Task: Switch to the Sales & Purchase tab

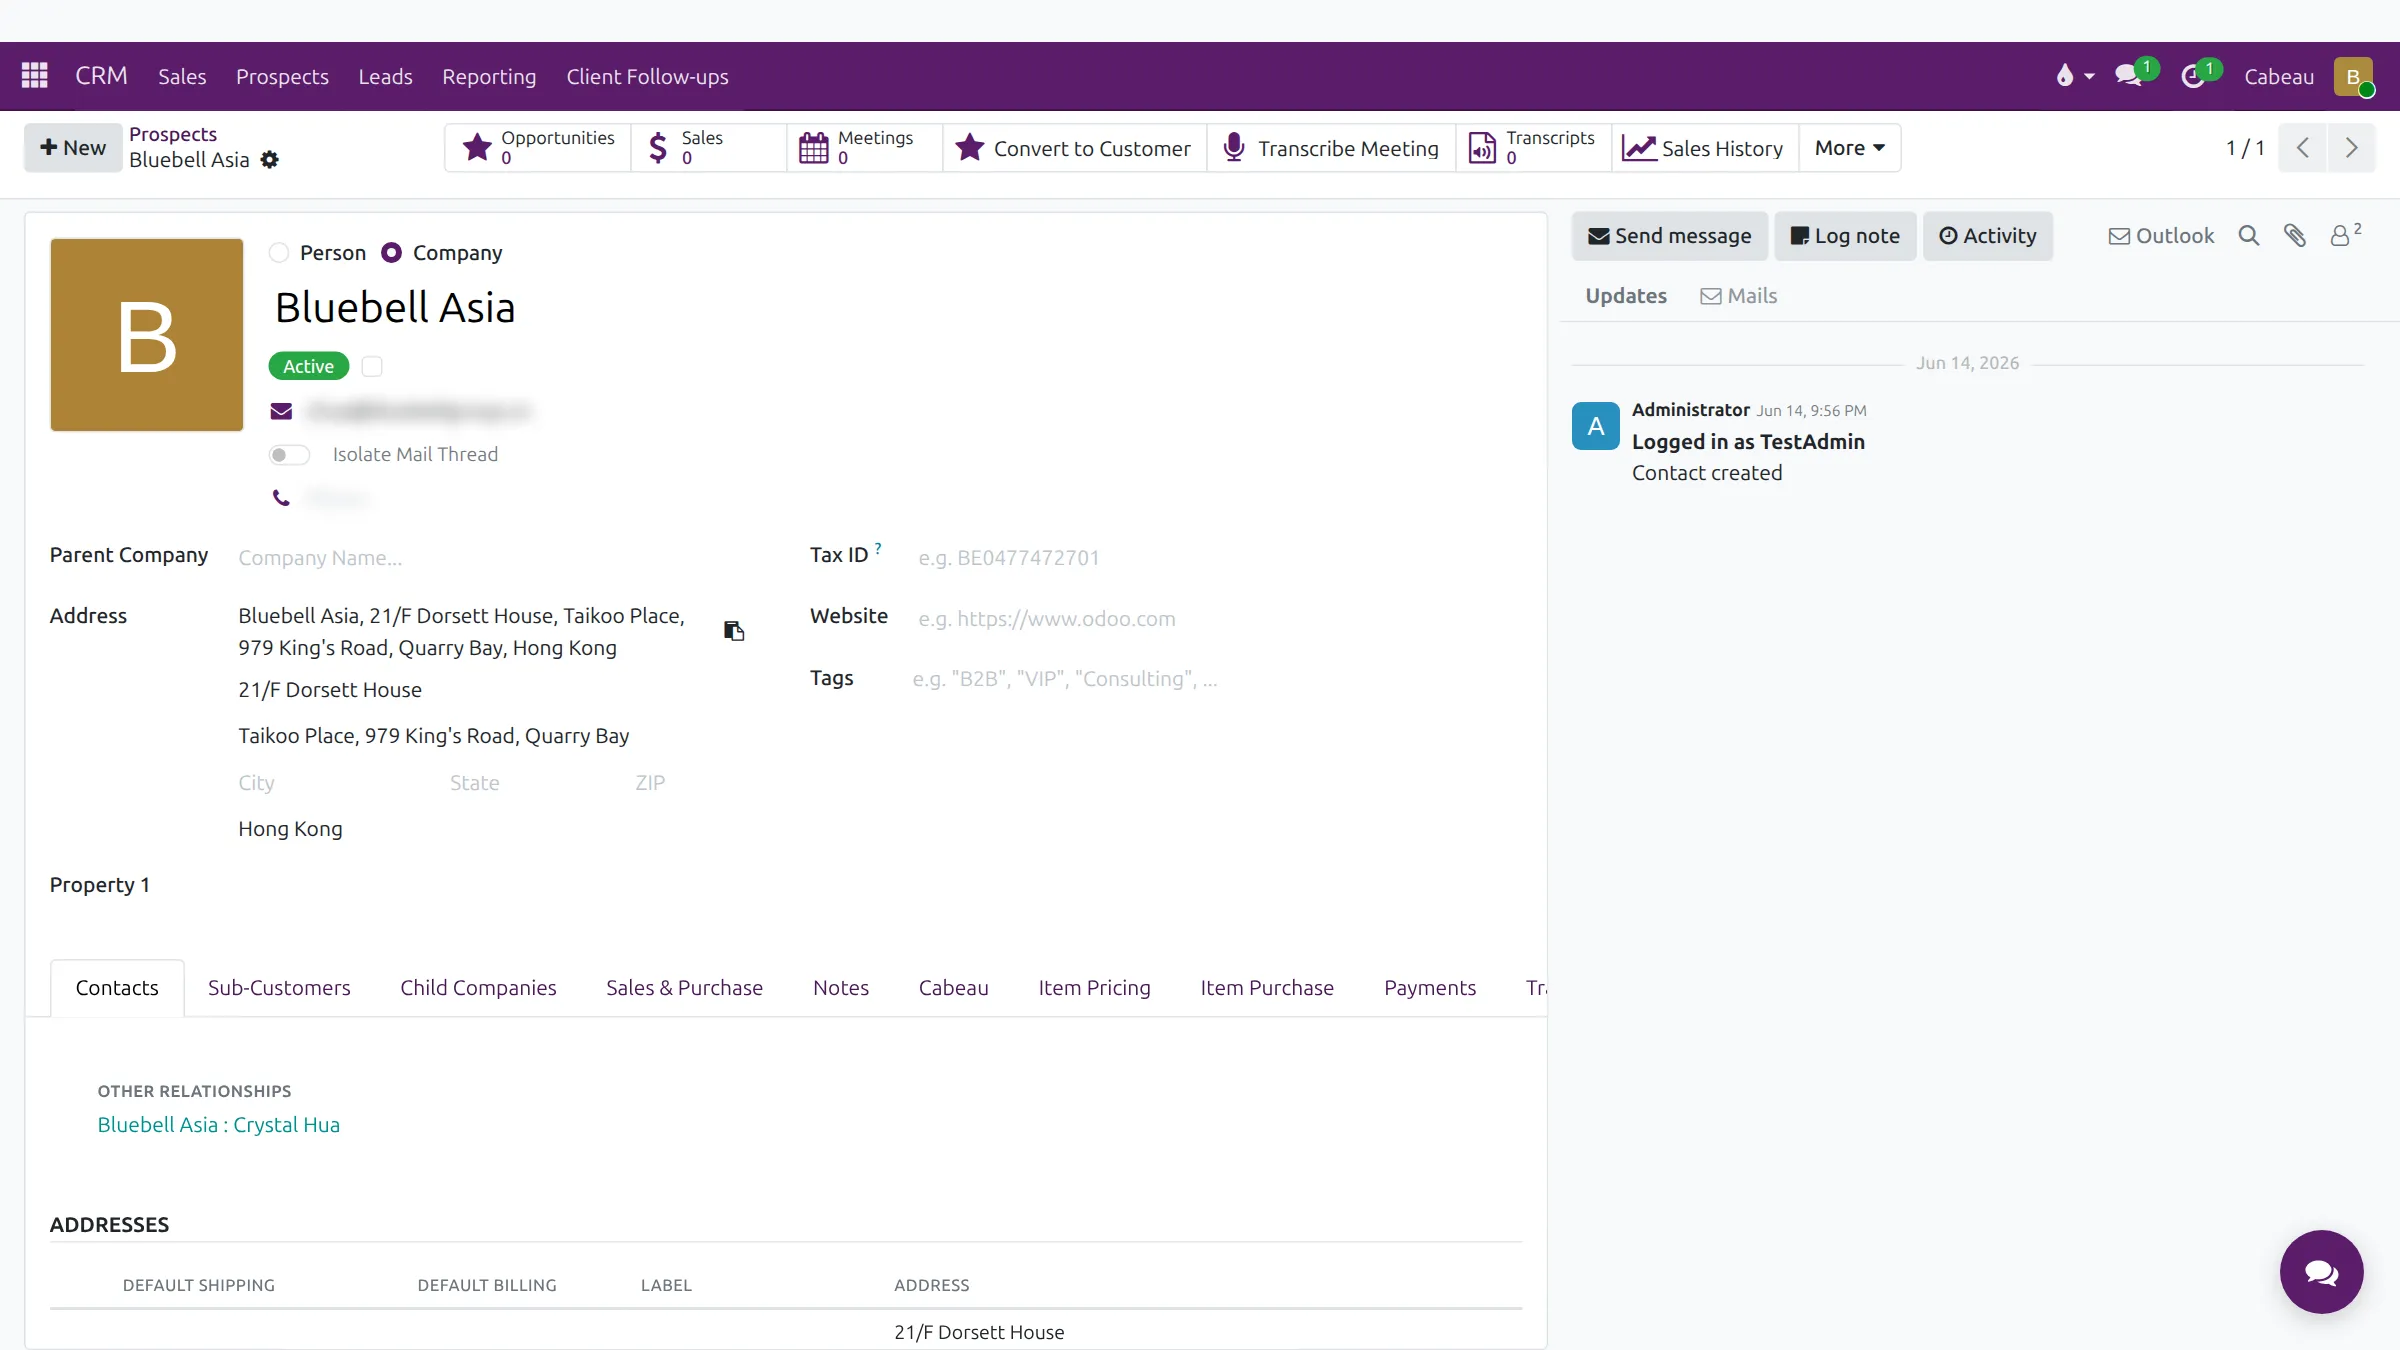Action: 684,988
